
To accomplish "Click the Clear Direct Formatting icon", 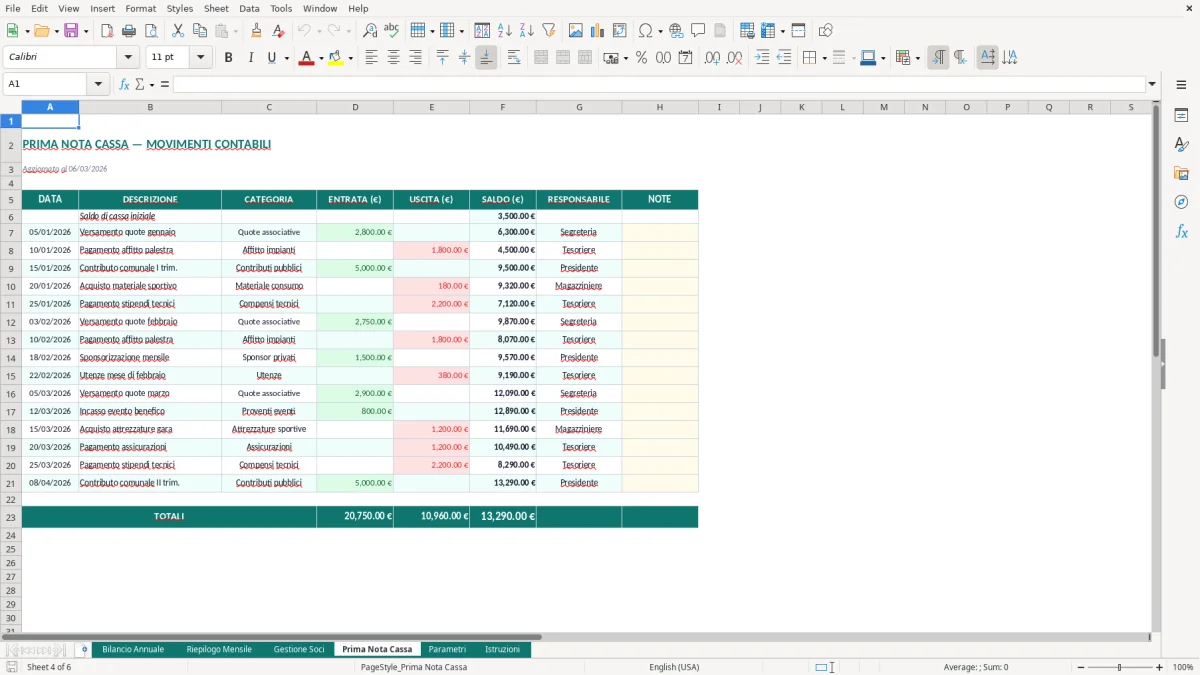I will point(277,31).
